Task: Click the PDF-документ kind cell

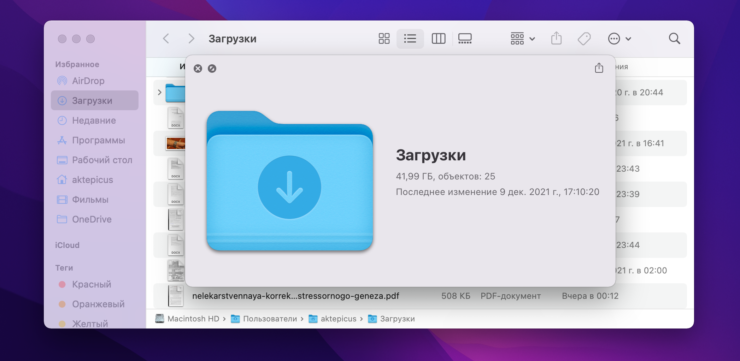Action: click(511, 296)
